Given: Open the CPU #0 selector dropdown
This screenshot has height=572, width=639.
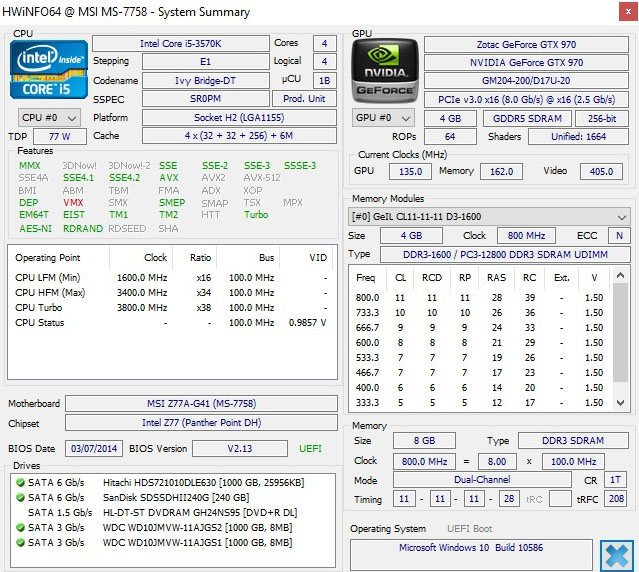Looking at the screenshot, I should coord(49,118).
